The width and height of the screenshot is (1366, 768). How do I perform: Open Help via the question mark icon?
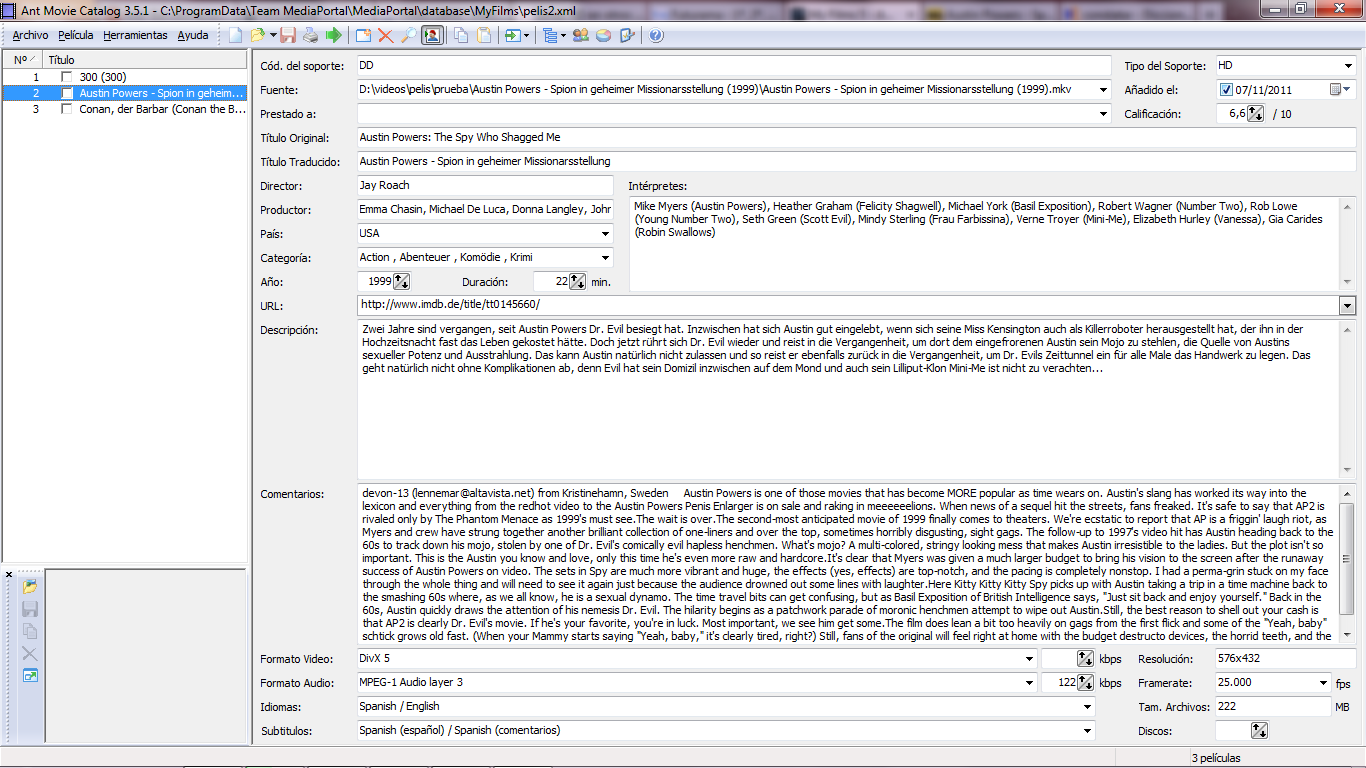pos(656,36)
